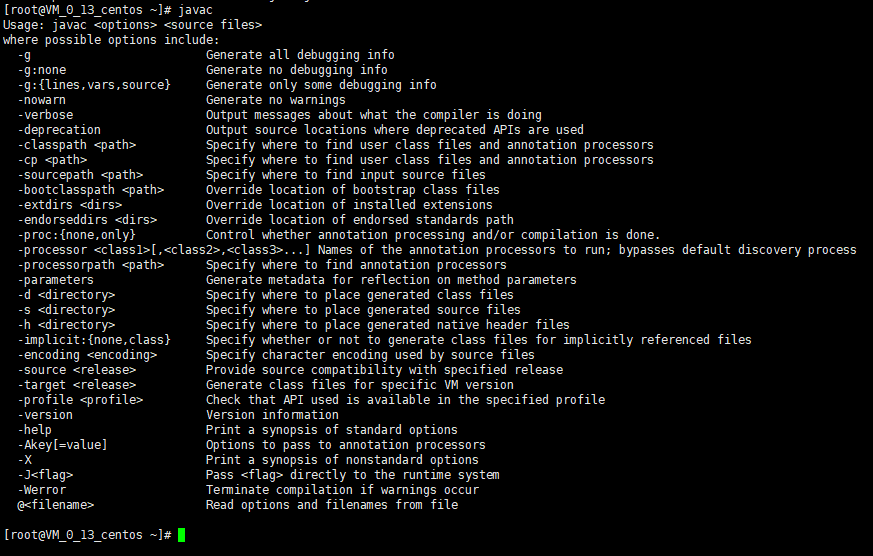Viewport: 873px width, 556px height.
Task: Click the -implicit:{none,class} option
Action: pyautogui.click(x=94, y=340)
